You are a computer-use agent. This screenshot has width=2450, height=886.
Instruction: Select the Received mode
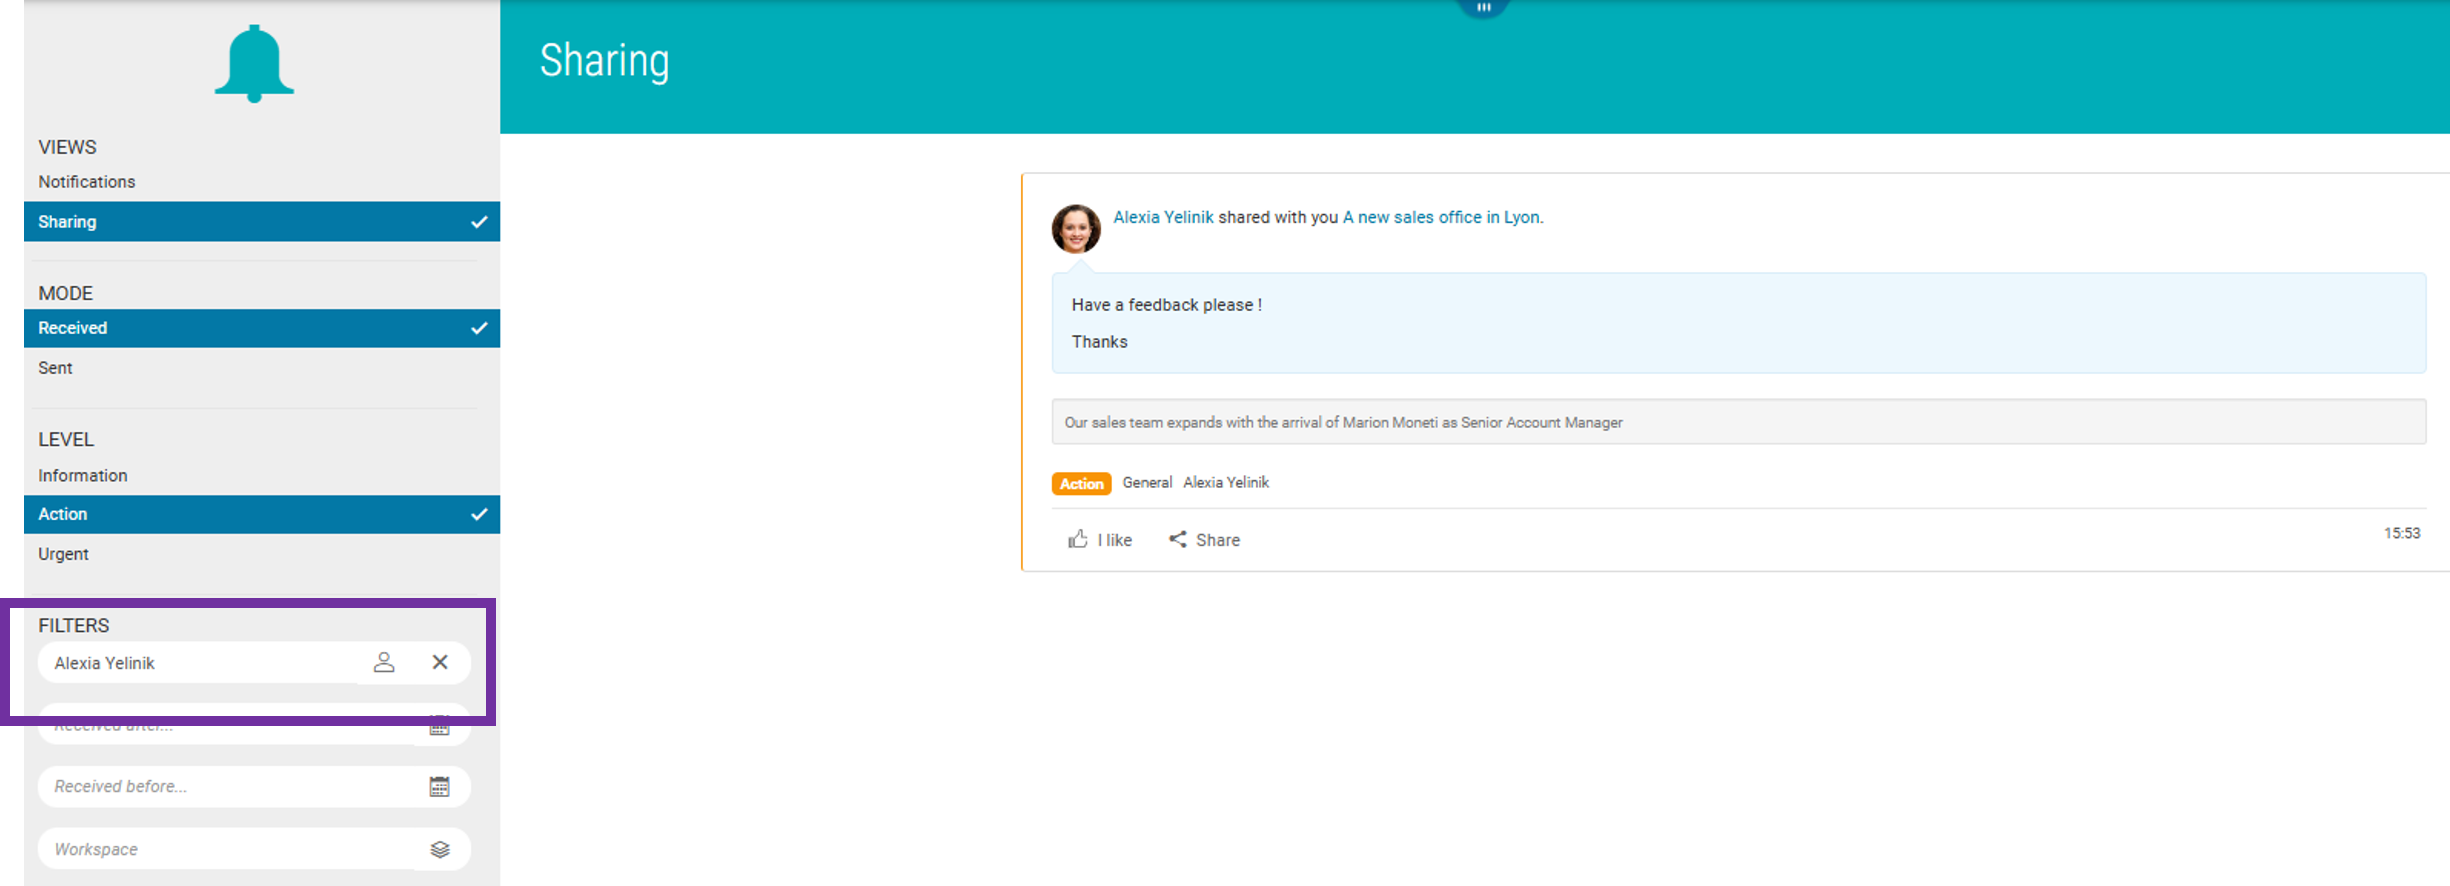[262, 328]
